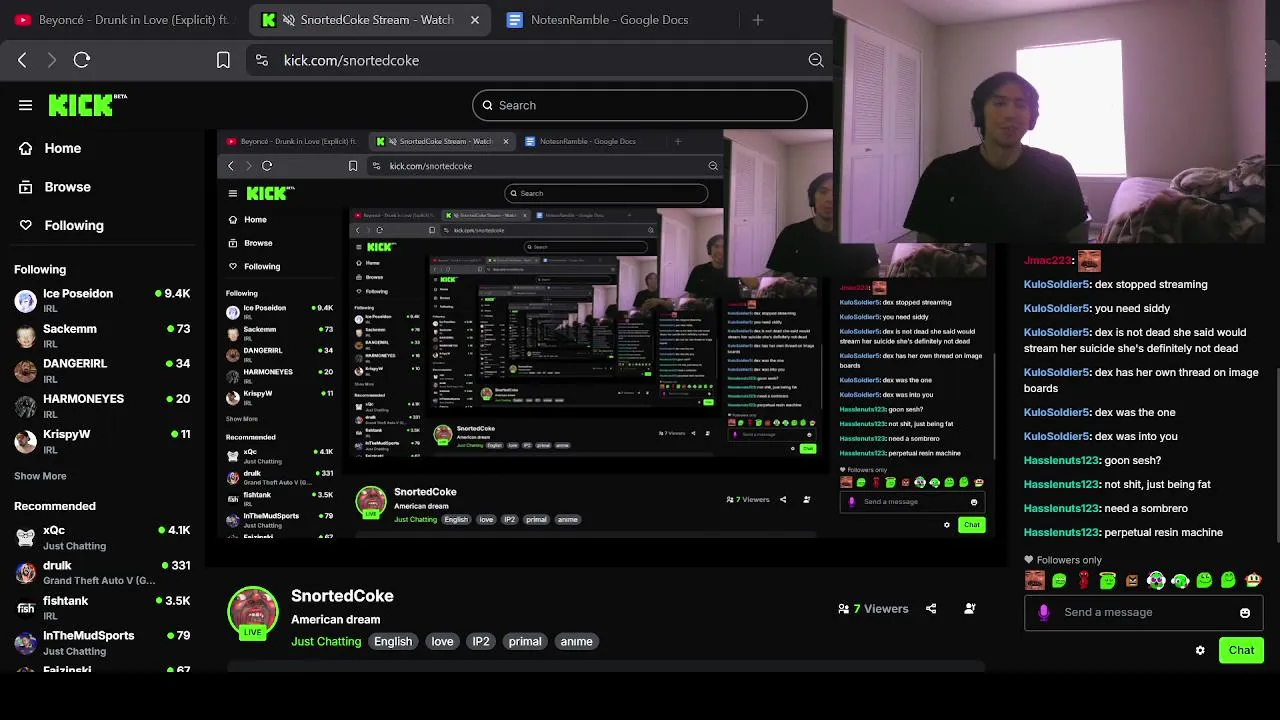Insert the mustached face photo emote
Image resolution: width=1280 pixels, height=720 pixels.
click(1035, 580)
